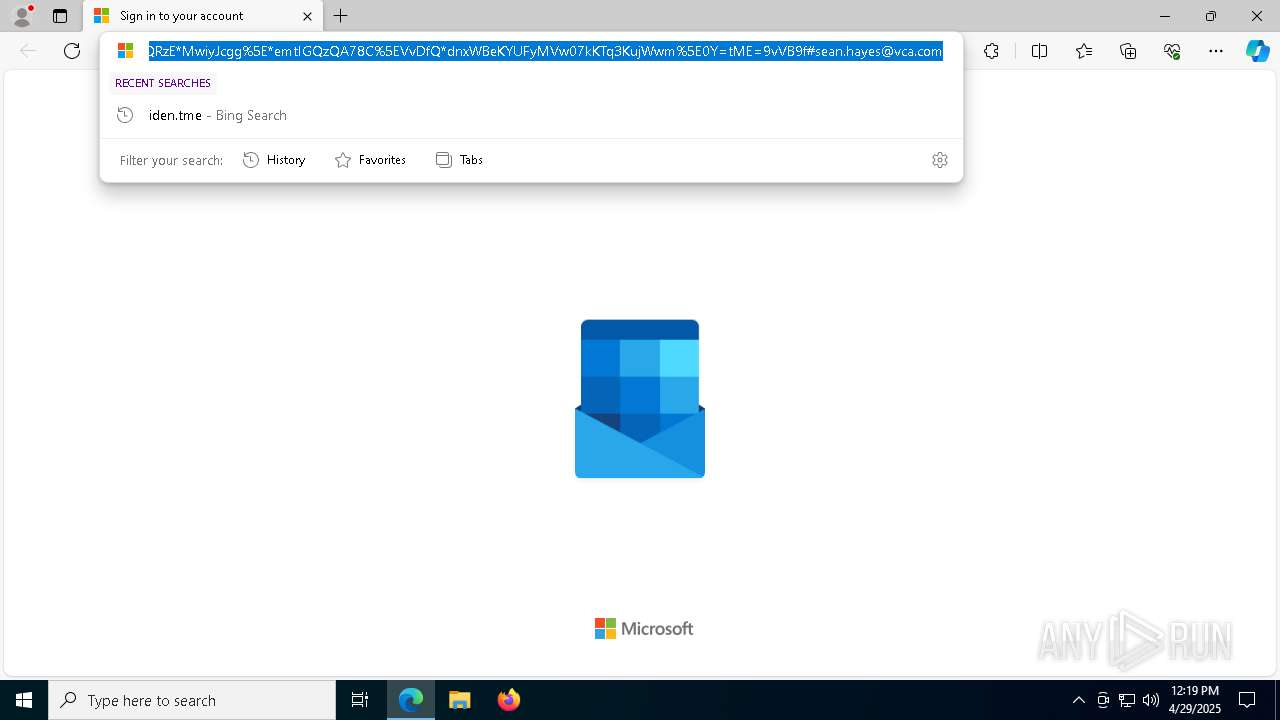The width and height of the screenshot is (1280, 720).
Task: Close the 'Sign in to your account' tab
Action: (x=307, y=16)
